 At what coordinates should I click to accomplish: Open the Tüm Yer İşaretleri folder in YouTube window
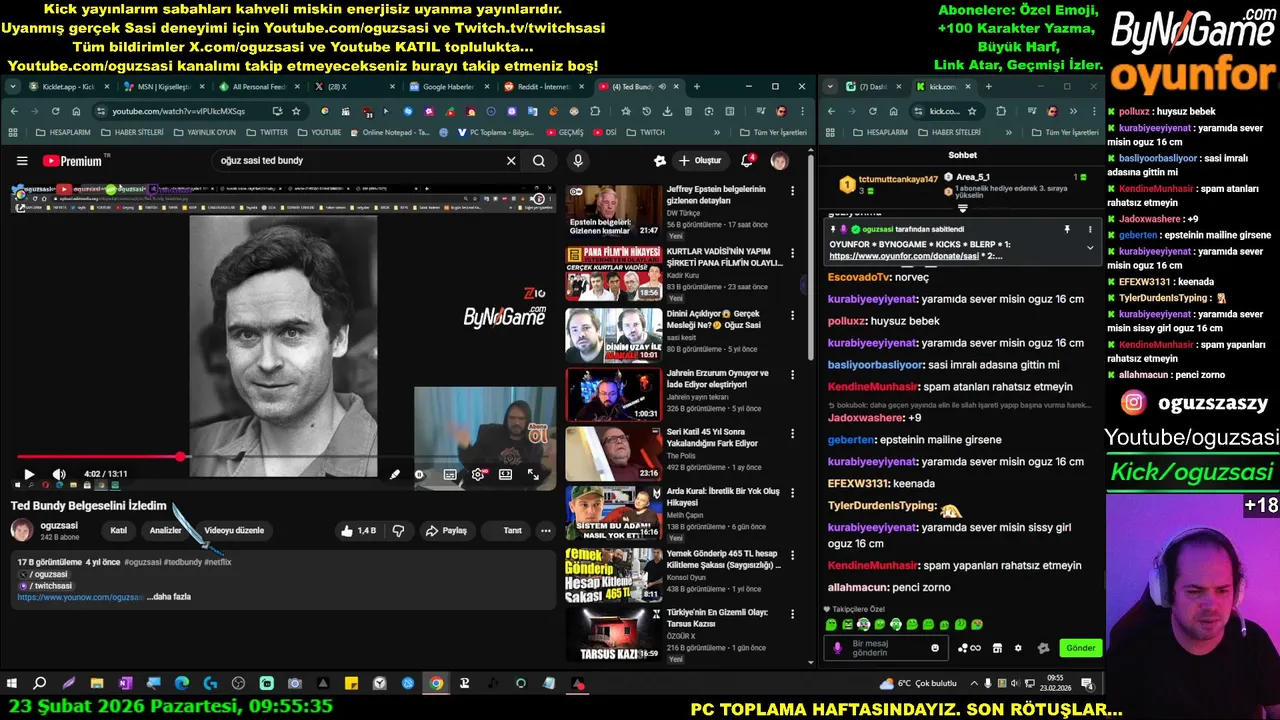pos(773,132)
